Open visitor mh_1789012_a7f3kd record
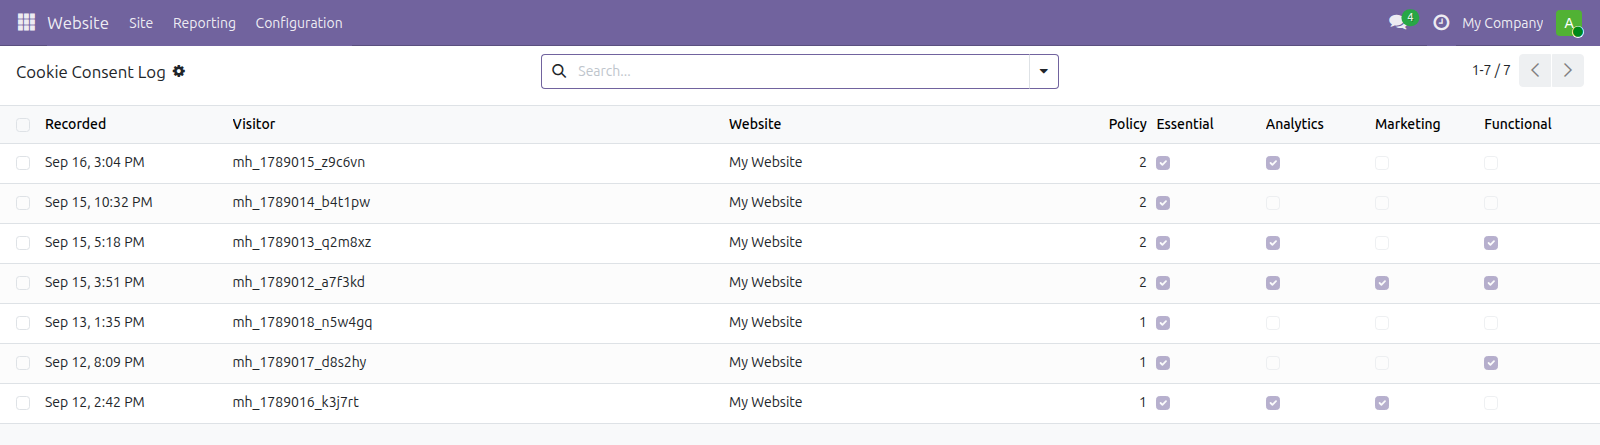Viewport: 1600px width, 445px height. [299, 282]
